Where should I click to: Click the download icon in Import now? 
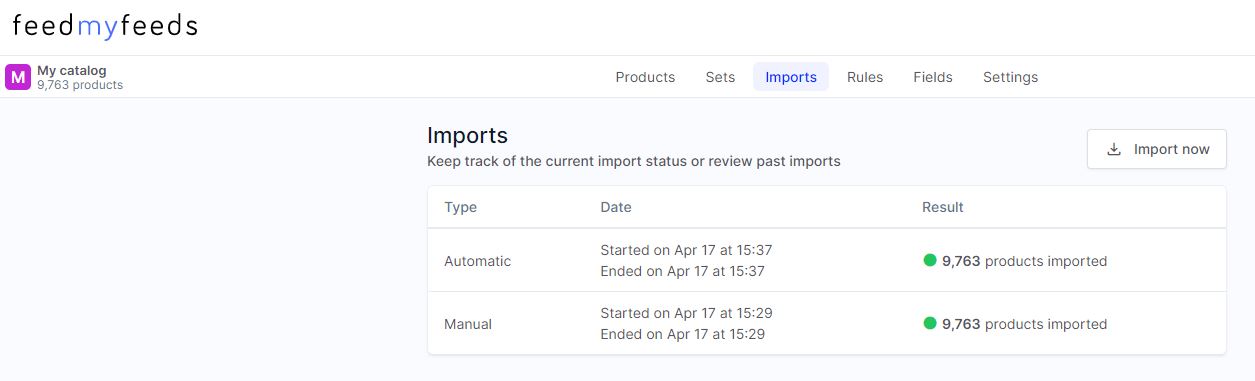(x=1114, y=149)
